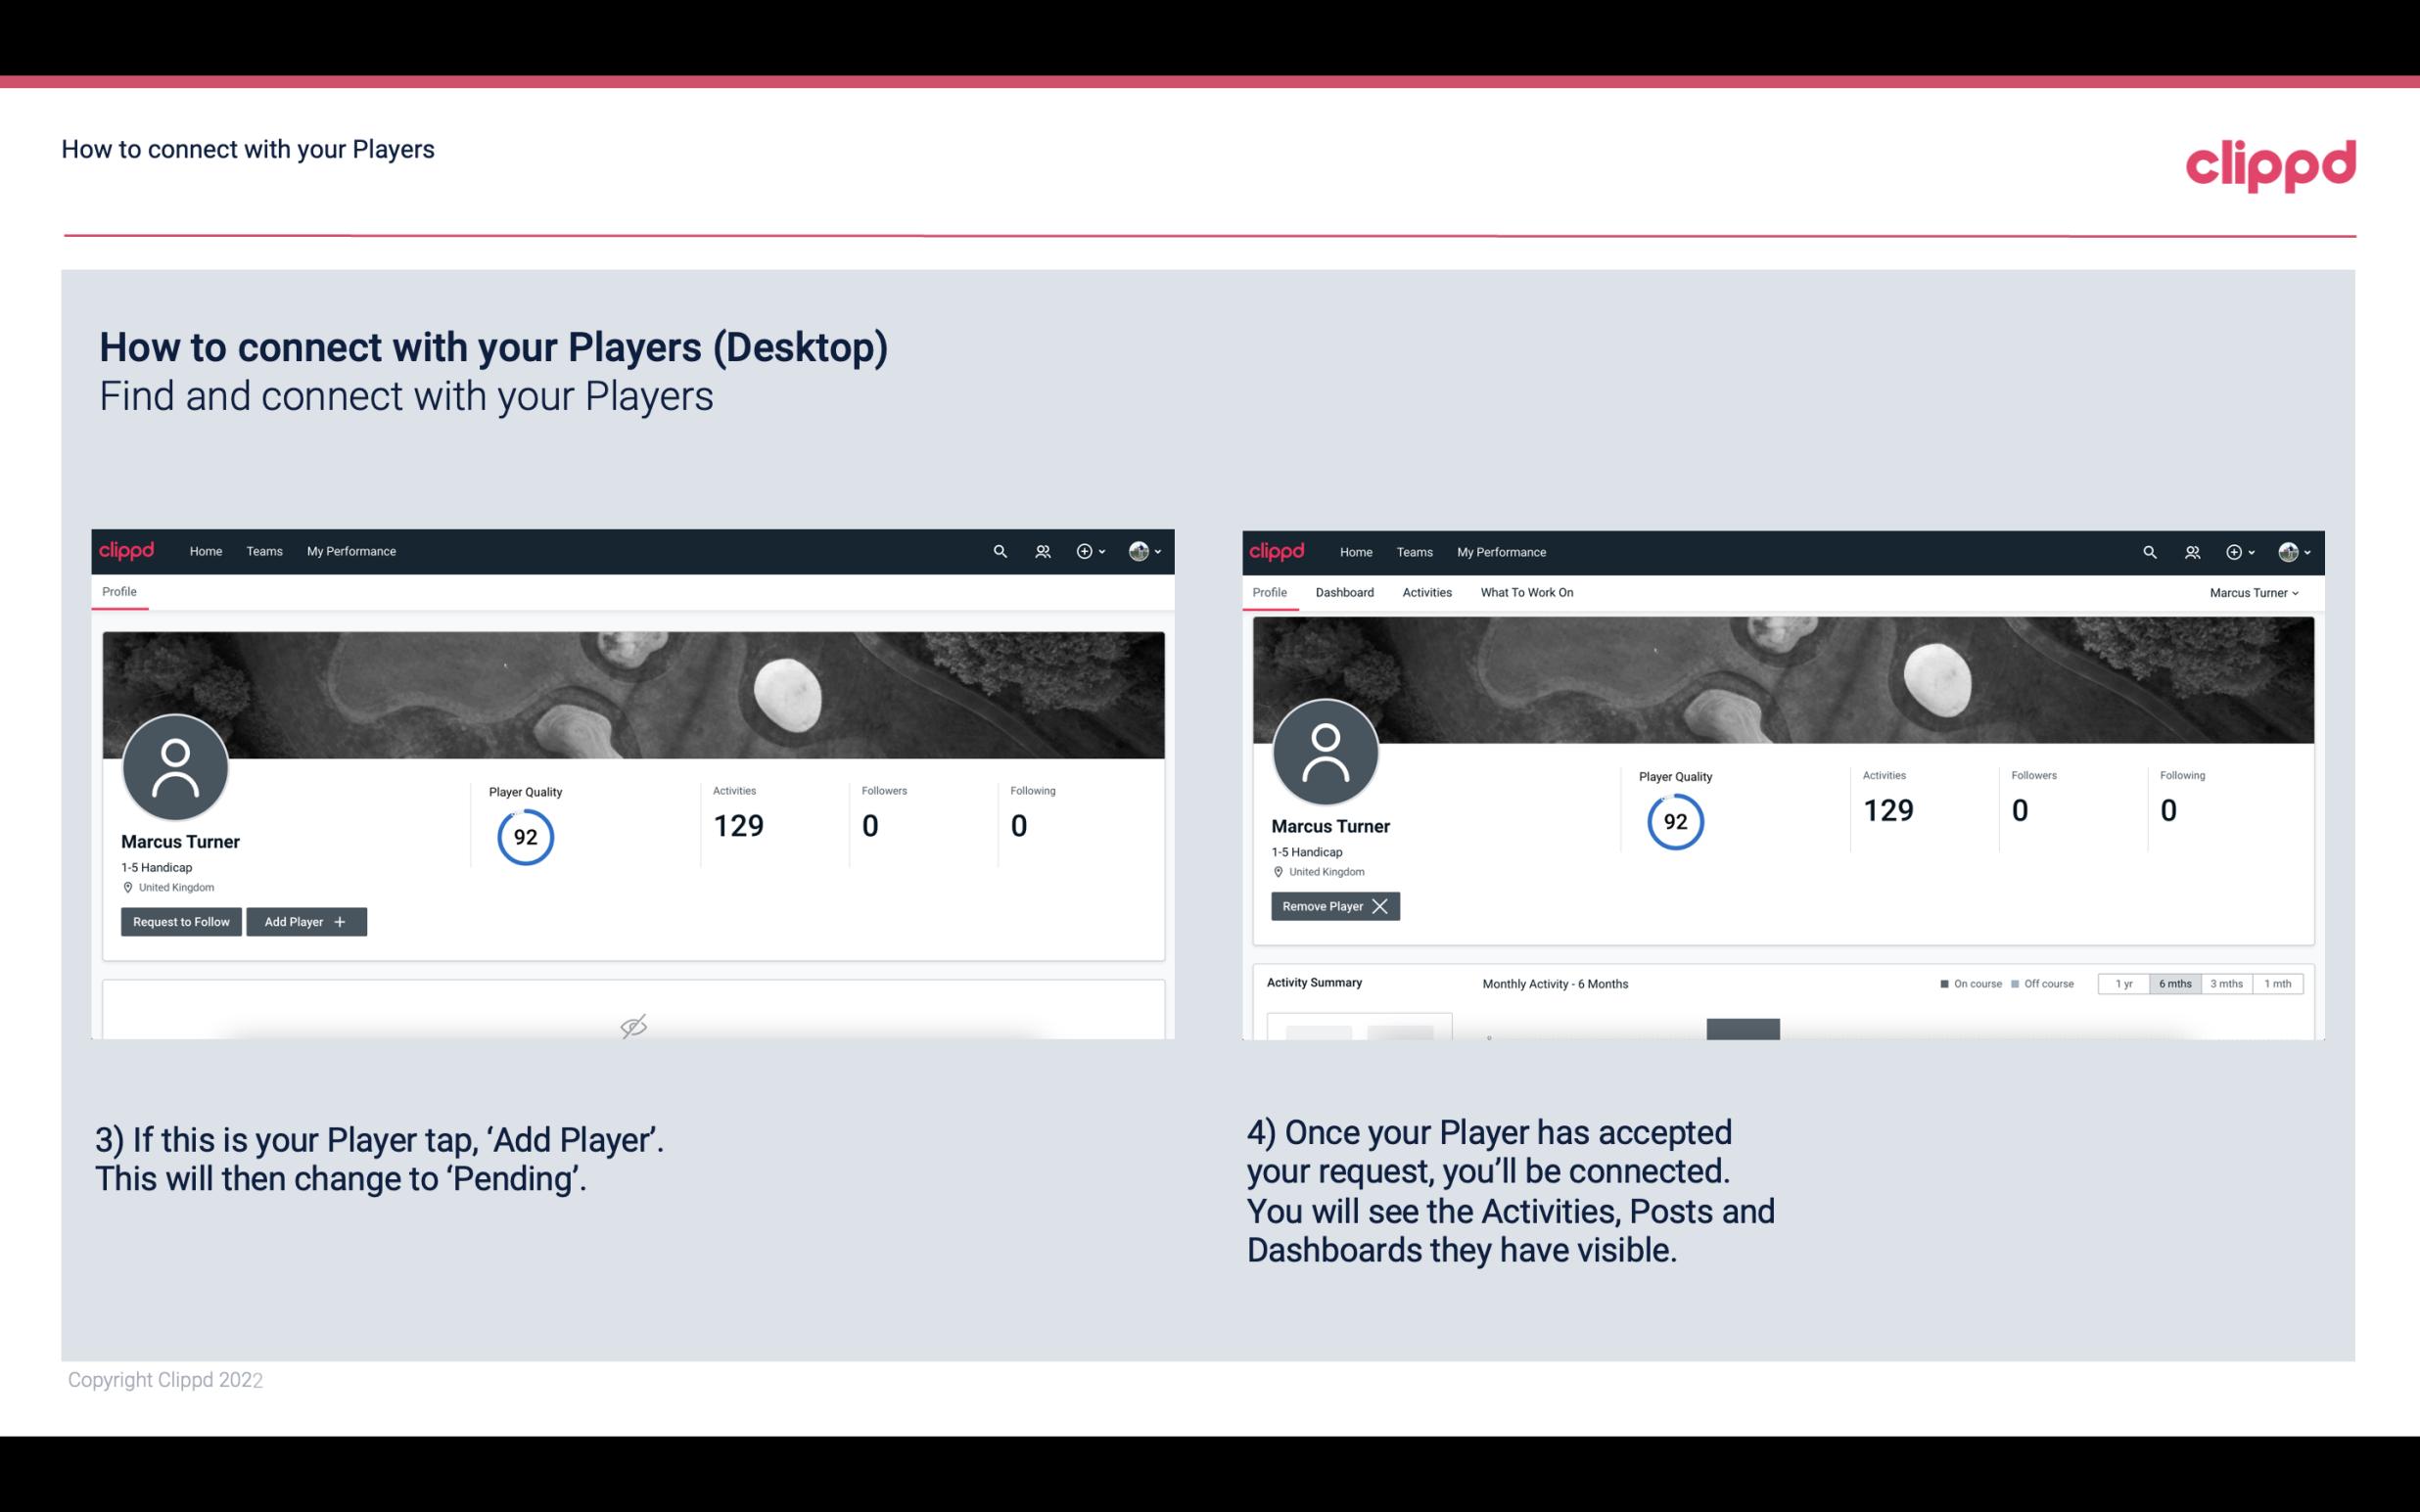The image size is (2420, 1512).
Task: Click the people/connections icon in left nav
Action: click(1040, 550)
